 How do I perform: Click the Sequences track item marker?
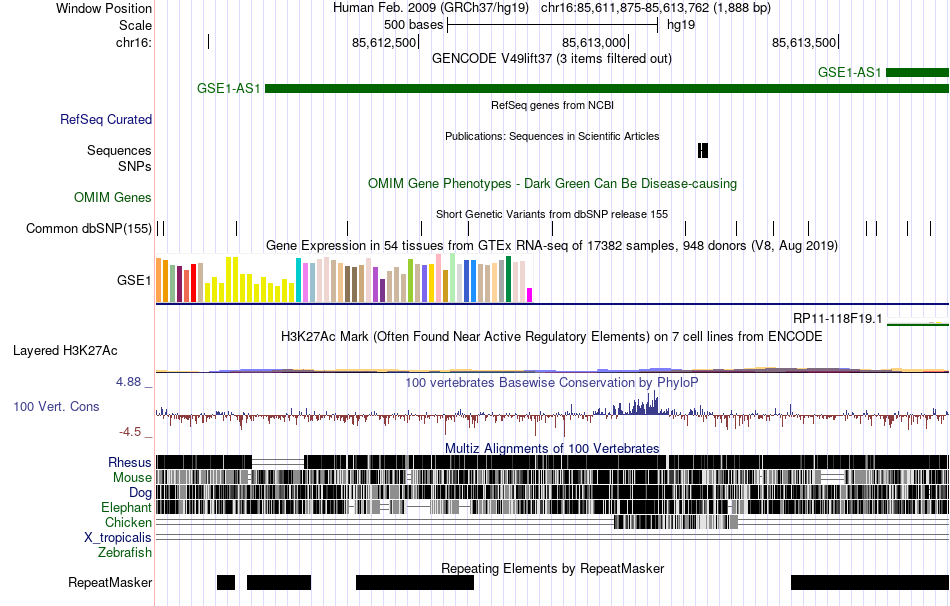point(703,150)
